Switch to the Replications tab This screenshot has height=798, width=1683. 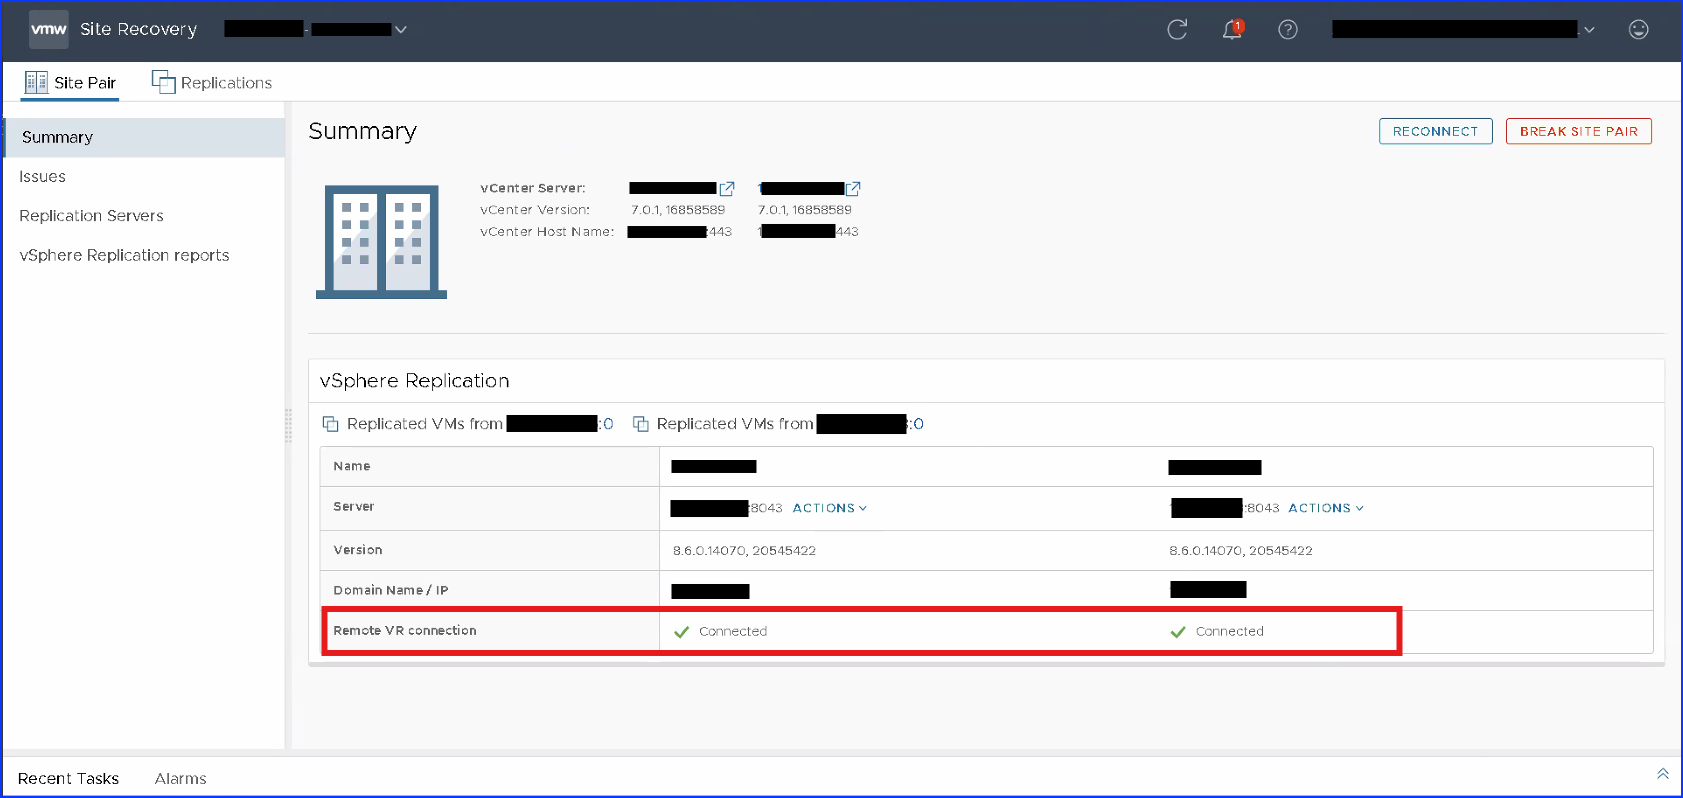(212, 83)
